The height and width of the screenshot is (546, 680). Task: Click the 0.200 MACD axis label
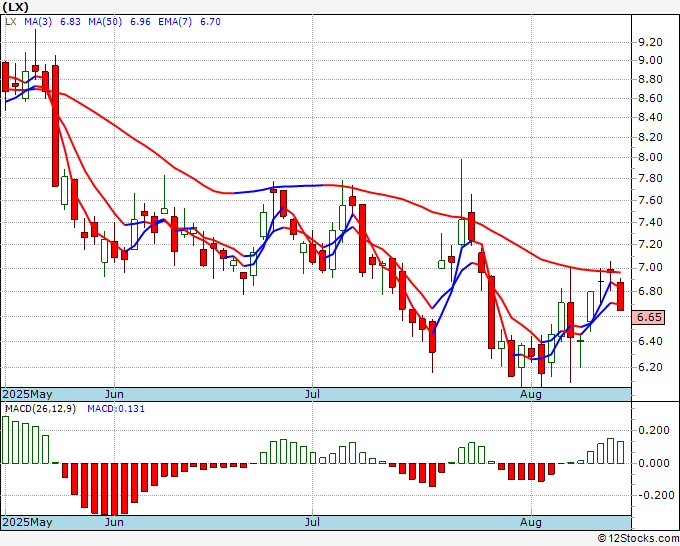[x=654, y=430]
